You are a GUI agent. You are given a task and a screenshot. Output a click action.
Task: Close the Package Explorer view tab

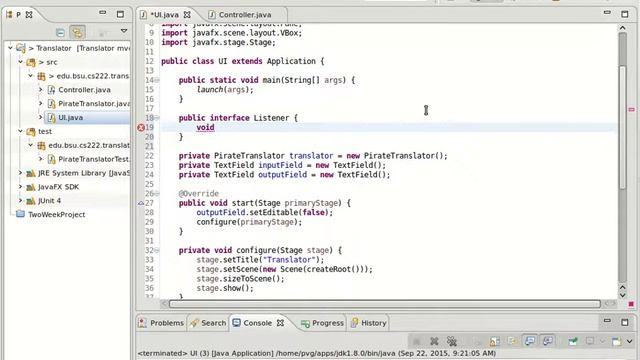pyautogui.click(x=29, y=15)
